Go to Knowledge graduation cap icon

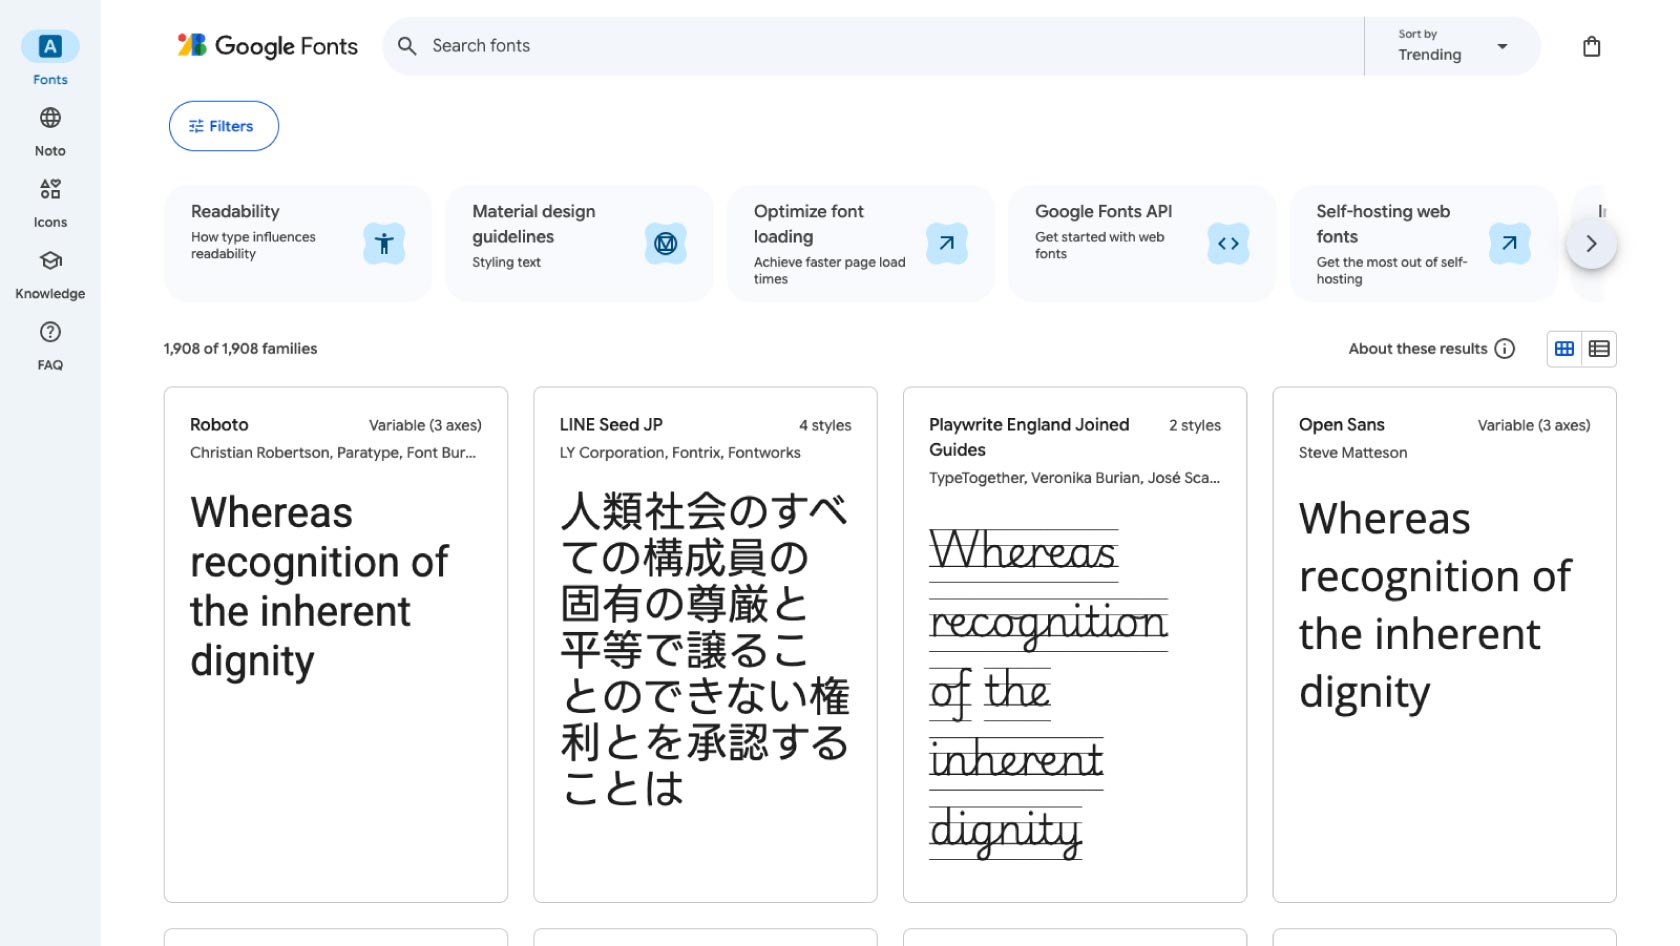(x=50, y=261)
